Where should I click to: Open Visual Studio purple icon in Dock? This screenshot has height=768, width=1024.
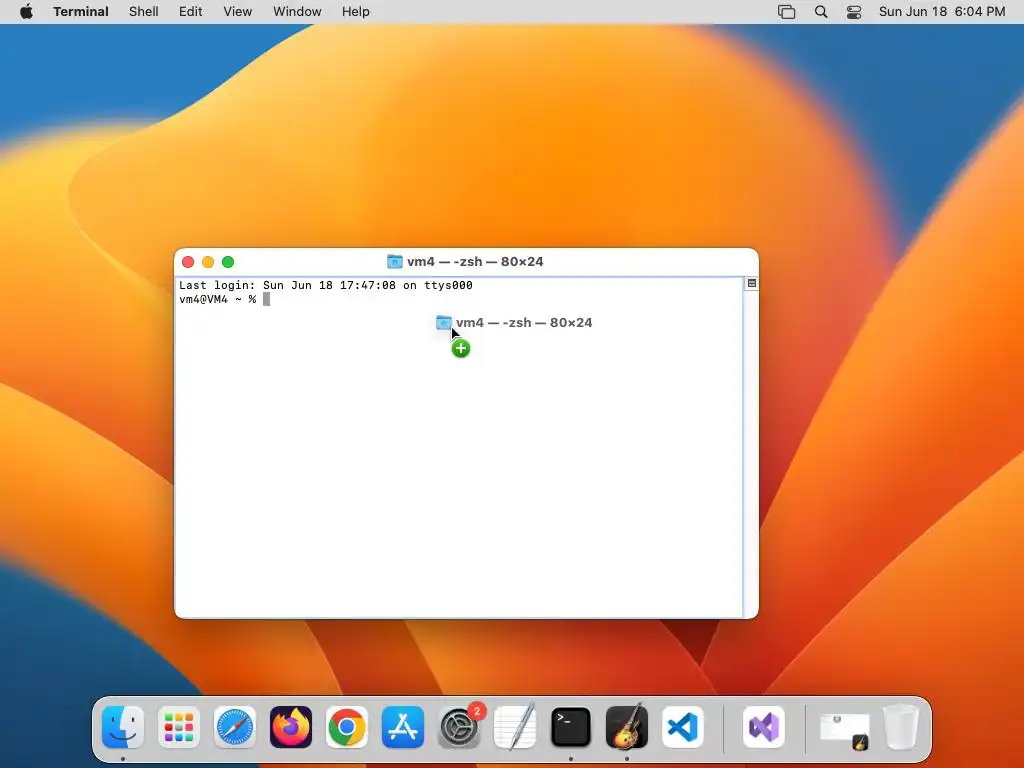764,727
